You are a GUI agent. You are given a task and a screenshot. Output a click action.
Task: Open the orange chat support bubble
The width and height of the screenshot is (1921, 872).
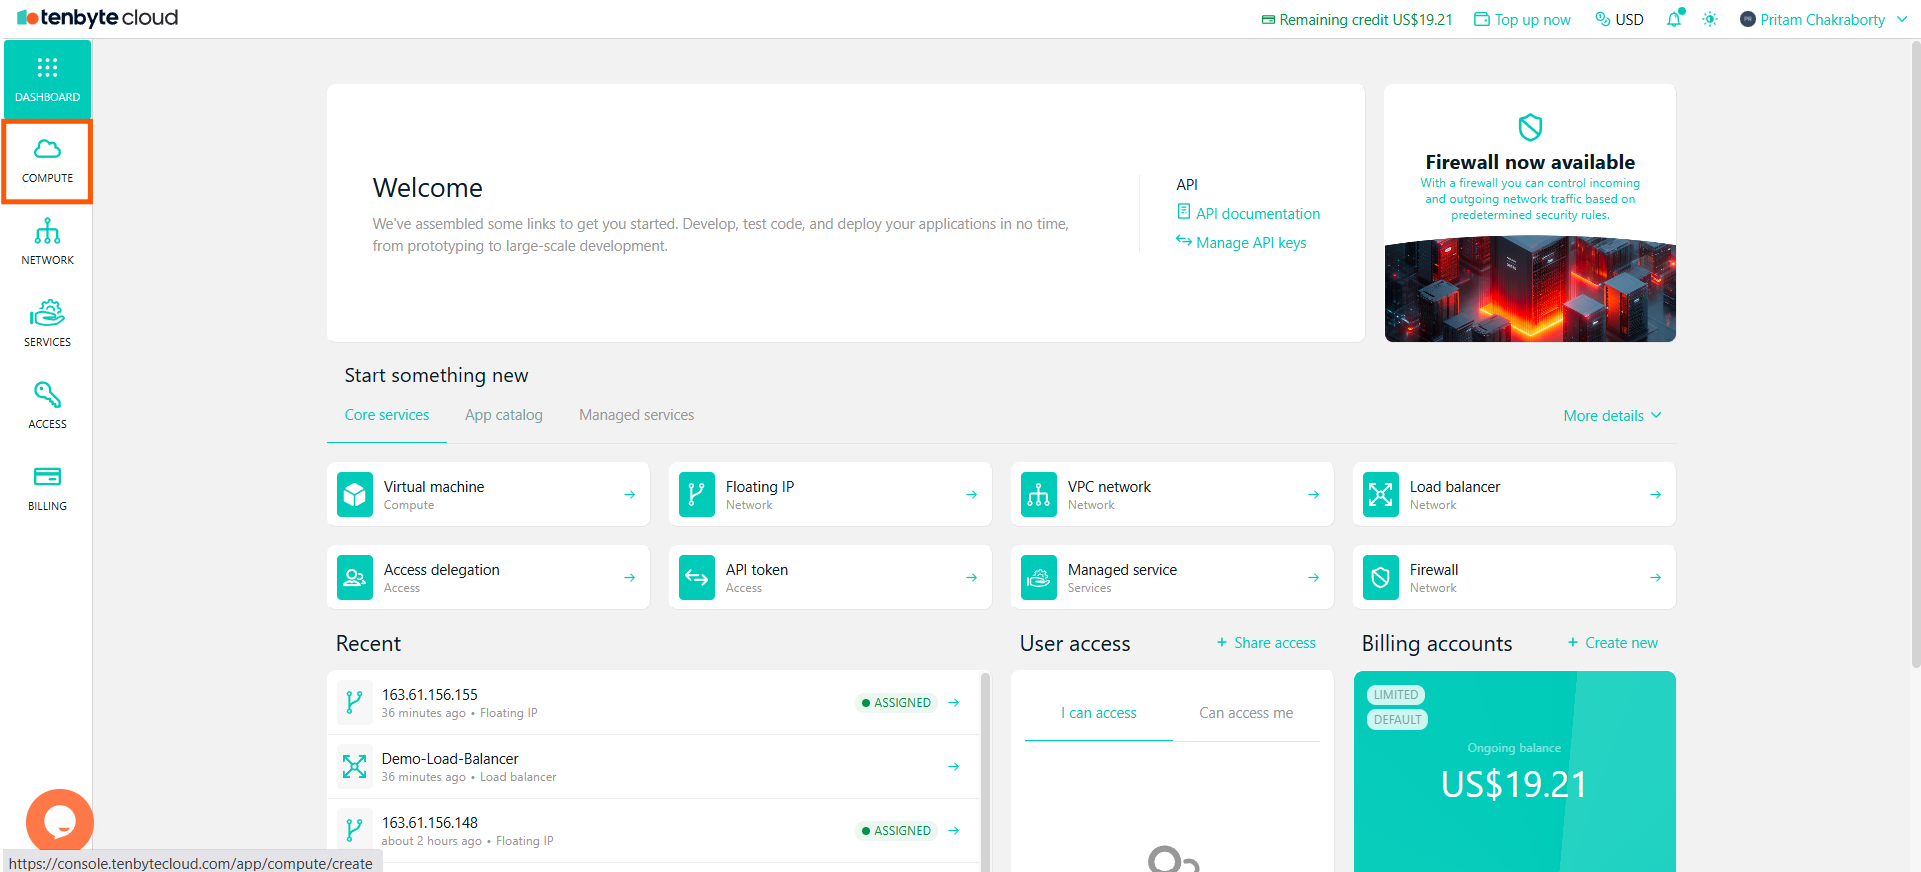(60, 822)
